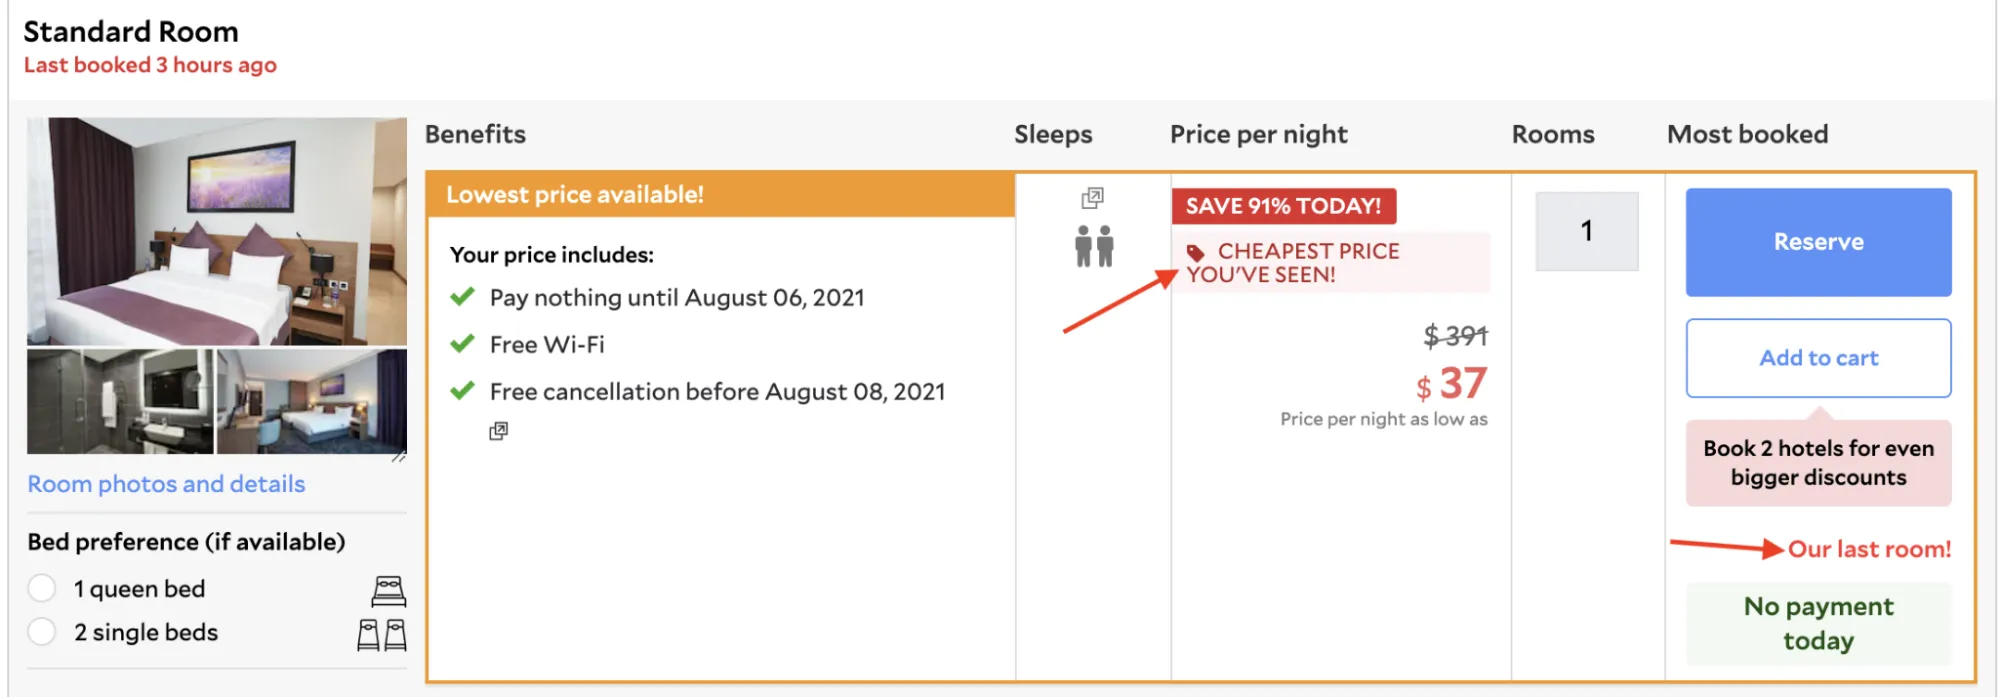1999x697 pixels.
Task: Click the Free Wi-Fi green checkmark
Action: (462, 344)
